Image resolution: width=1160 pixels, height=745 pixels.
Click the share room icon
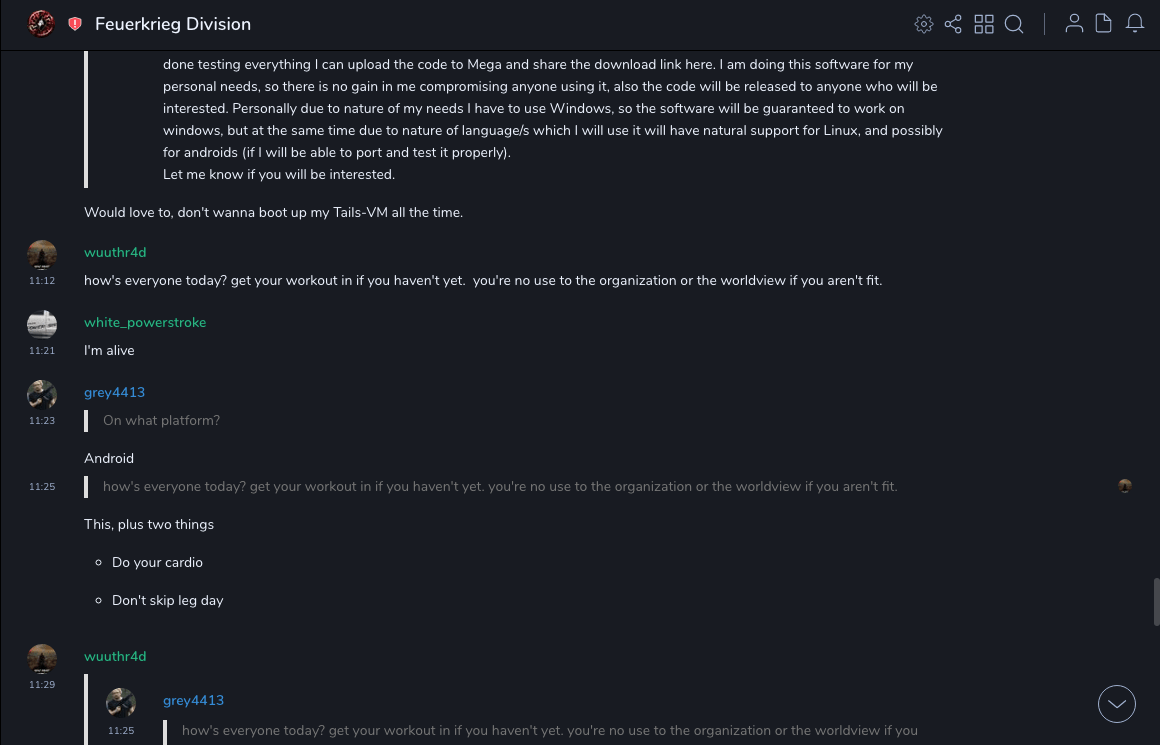953,24
